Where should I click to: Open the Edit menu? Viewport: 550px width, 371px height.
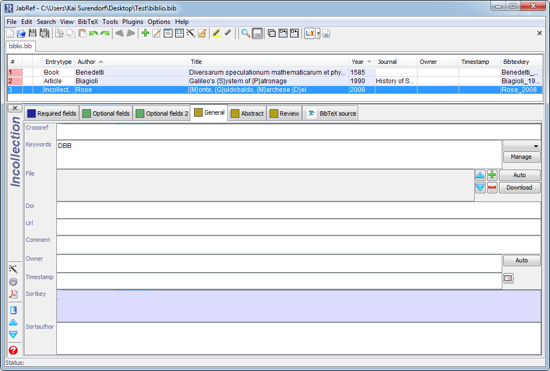tap(27, 22)
